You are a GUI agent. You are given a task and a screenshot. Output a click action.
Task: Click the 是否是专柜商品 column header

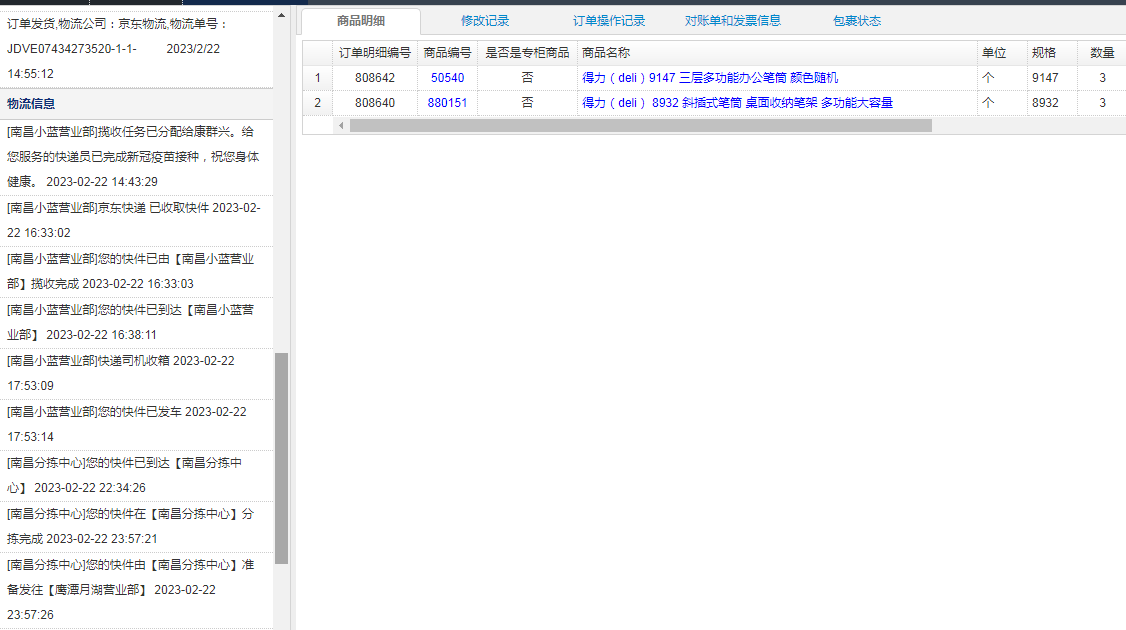(x=527, y=53)
